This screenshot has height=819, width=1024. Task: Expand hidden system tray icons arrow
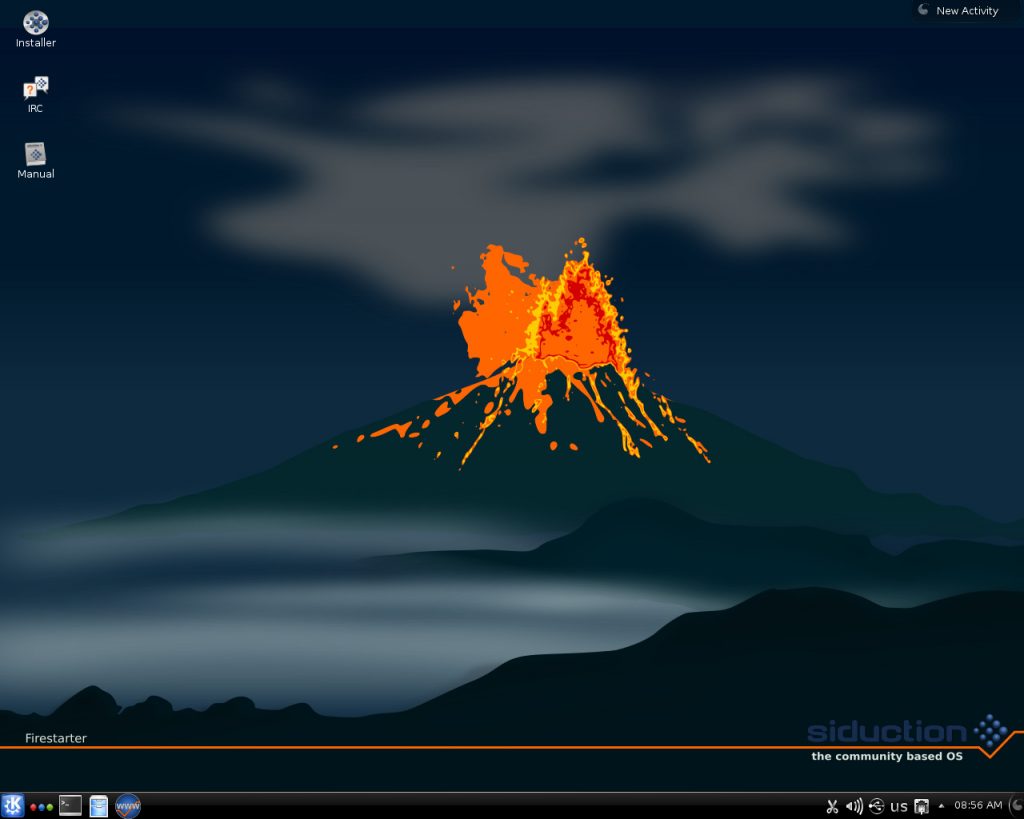click(941, 806)
